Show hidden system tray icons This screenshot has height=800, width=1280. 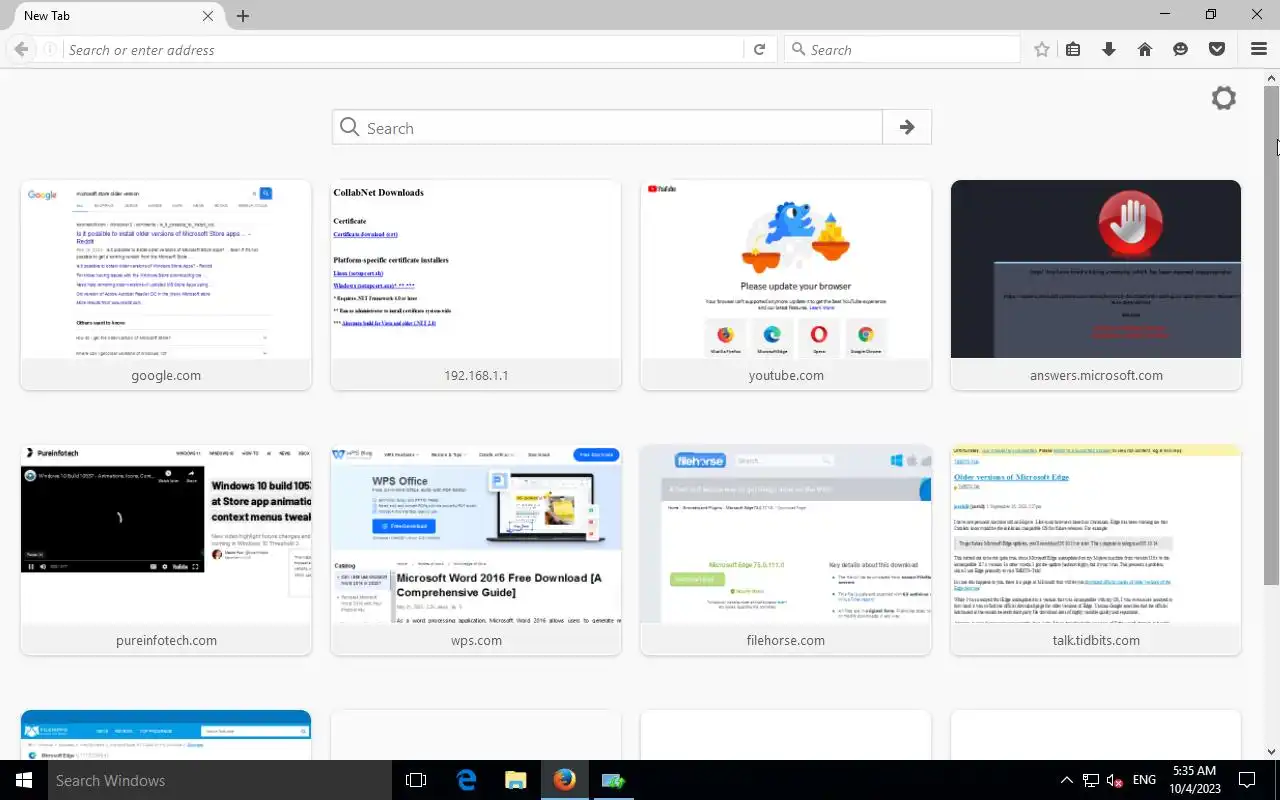point(1066,780)
